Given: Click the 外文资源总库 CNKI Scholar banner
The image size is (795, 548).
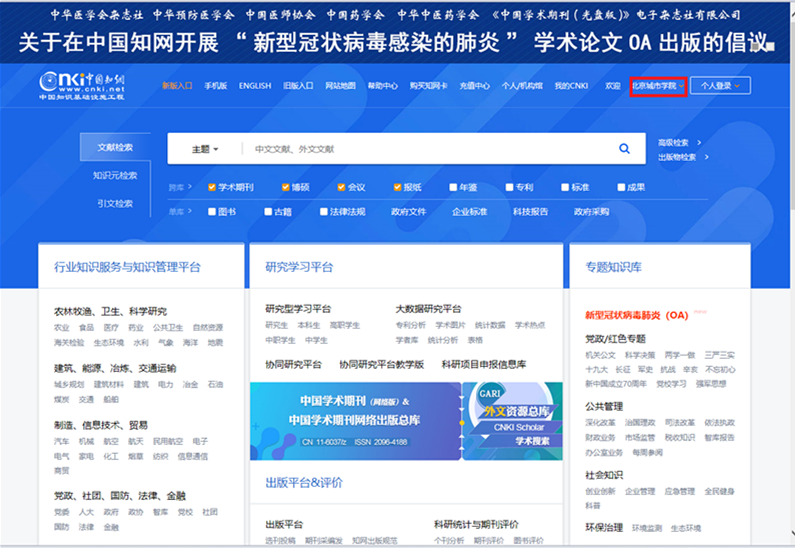Looking at the screenshot, I should coord(513,421).
